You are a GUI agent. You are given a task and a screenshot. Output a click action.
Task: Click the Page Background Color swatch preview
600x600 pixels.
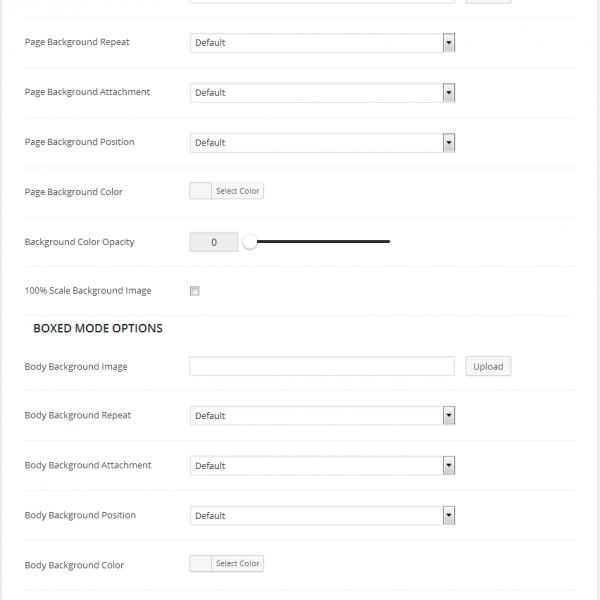(x=201, y=191)
